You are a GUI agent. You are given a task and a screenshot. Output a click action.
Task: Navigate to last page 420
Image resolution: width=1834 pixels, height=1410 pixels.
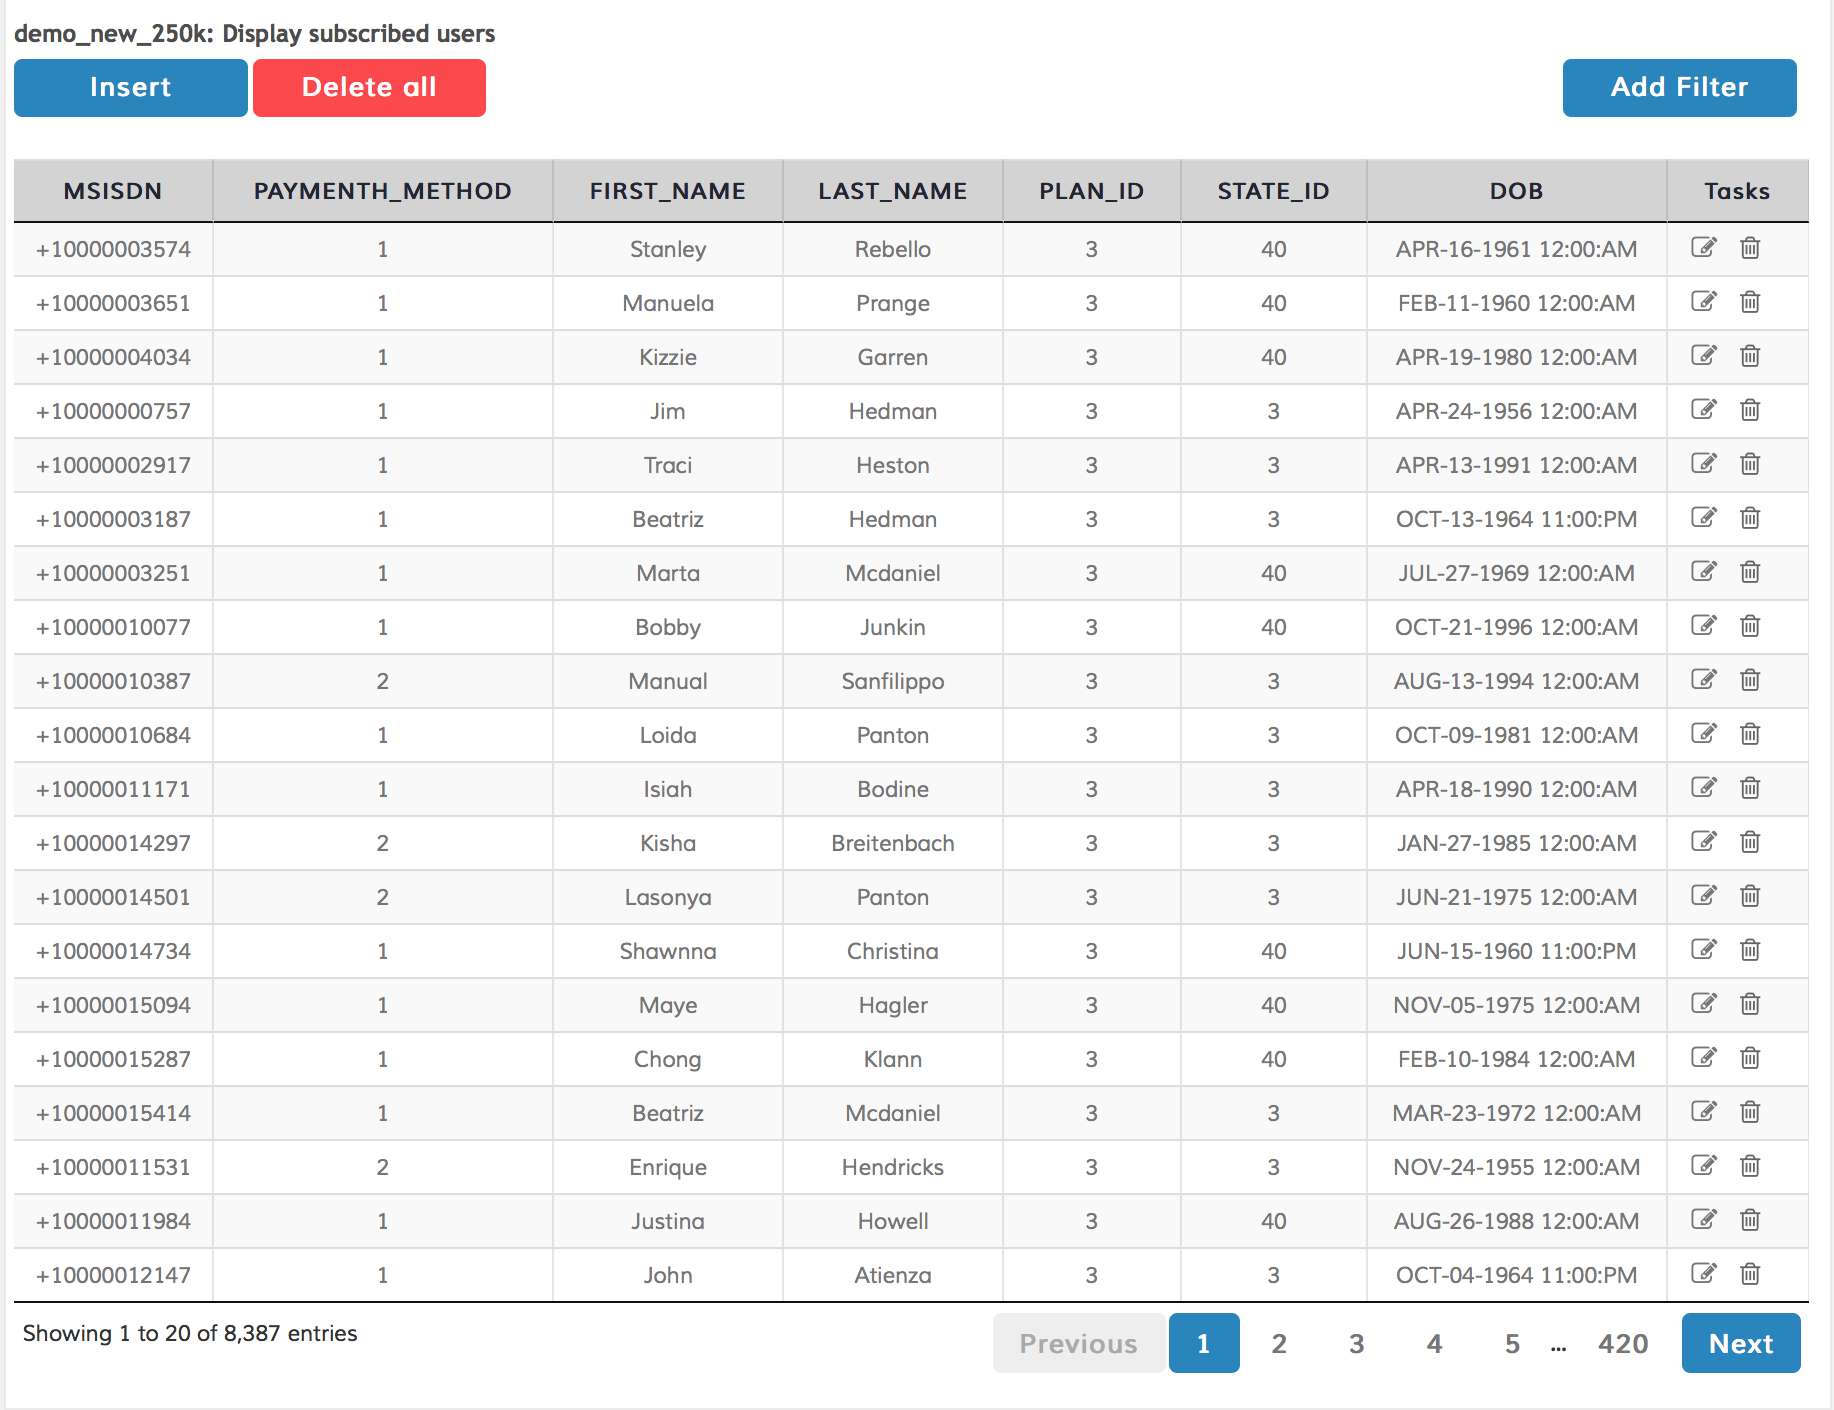tap(1622, 1343)
